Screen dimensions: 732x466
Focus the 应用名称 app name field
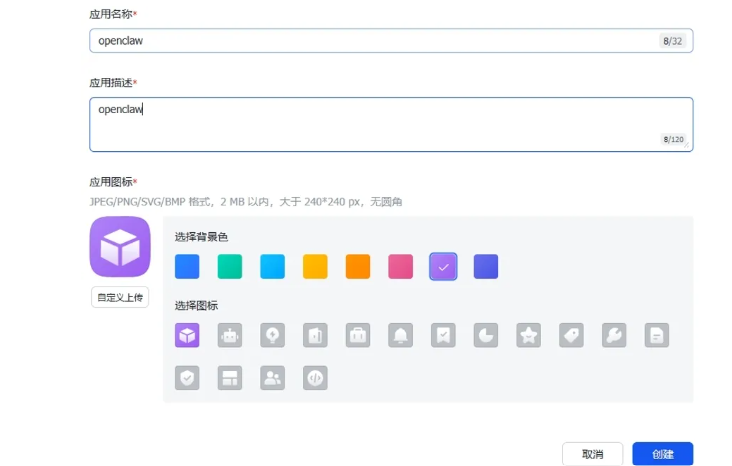(x=370, y=41)
